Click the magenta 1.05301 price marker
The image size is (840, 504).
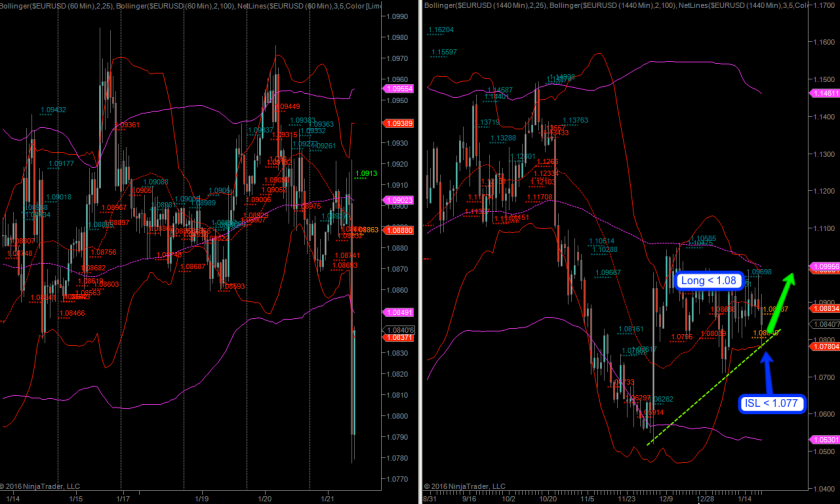(x=826, y=440)
